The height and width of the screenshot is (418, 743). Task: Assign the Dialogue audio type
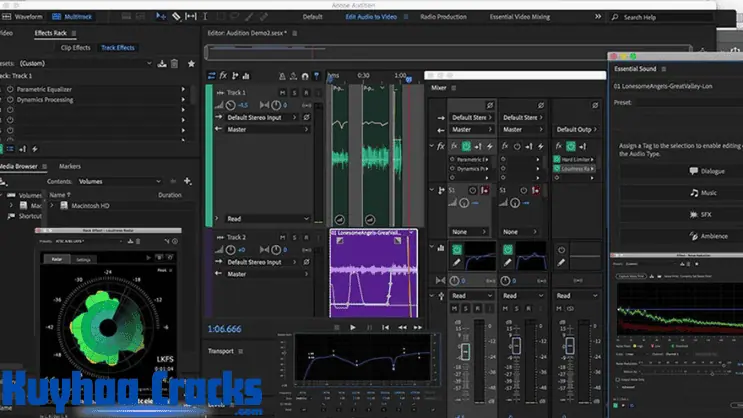(x=706, y=171)
